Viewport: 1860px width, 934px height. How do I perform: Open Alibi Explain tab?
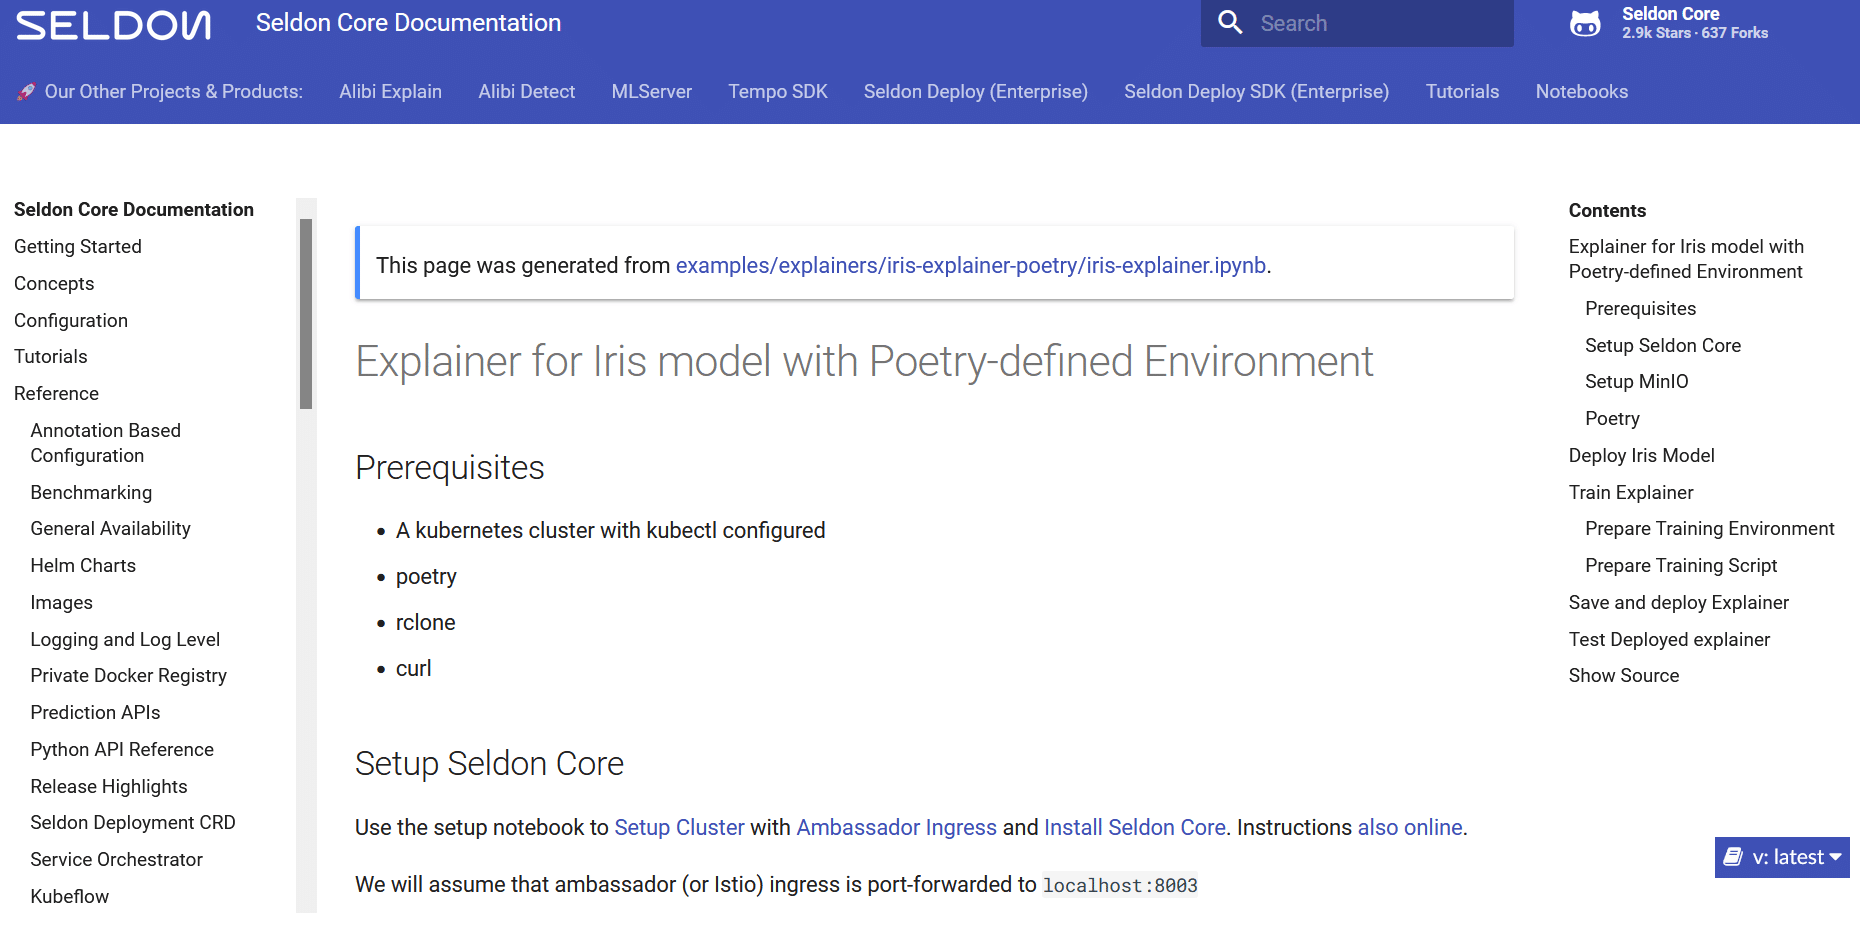[x=390, y=92]
